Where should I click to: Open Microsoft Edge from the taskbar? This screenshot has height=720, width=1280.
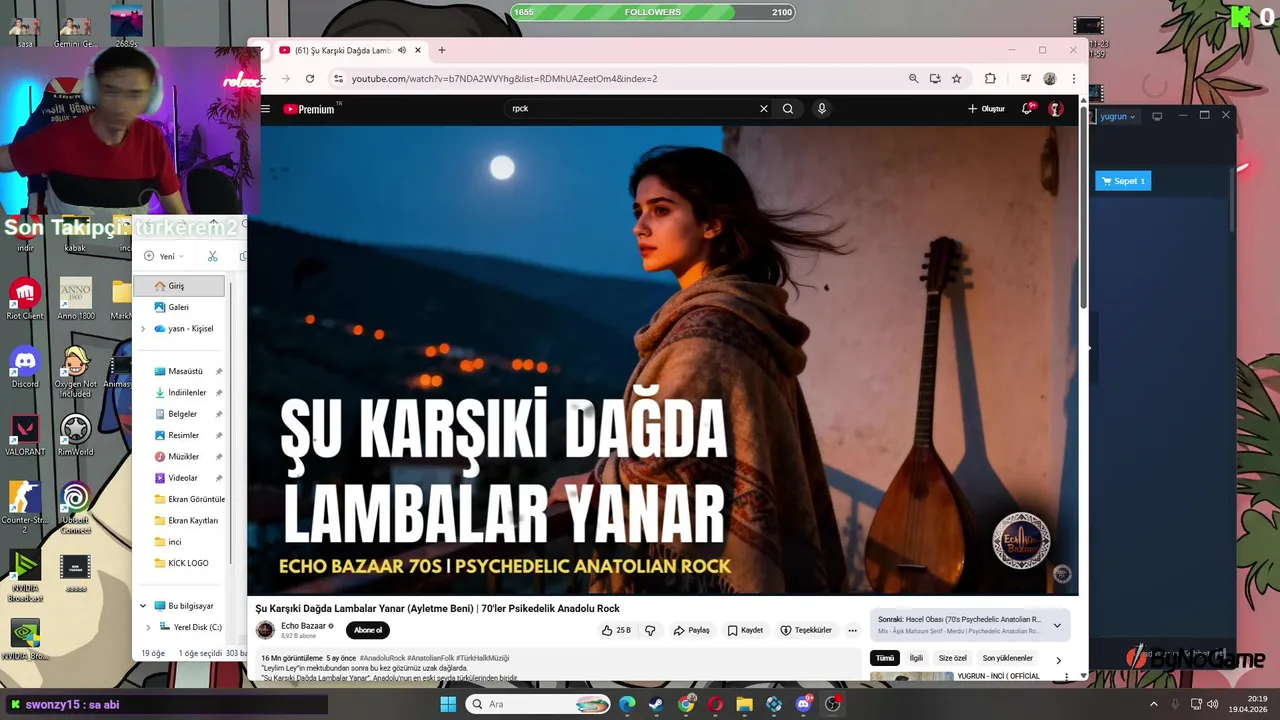point(627,704)
